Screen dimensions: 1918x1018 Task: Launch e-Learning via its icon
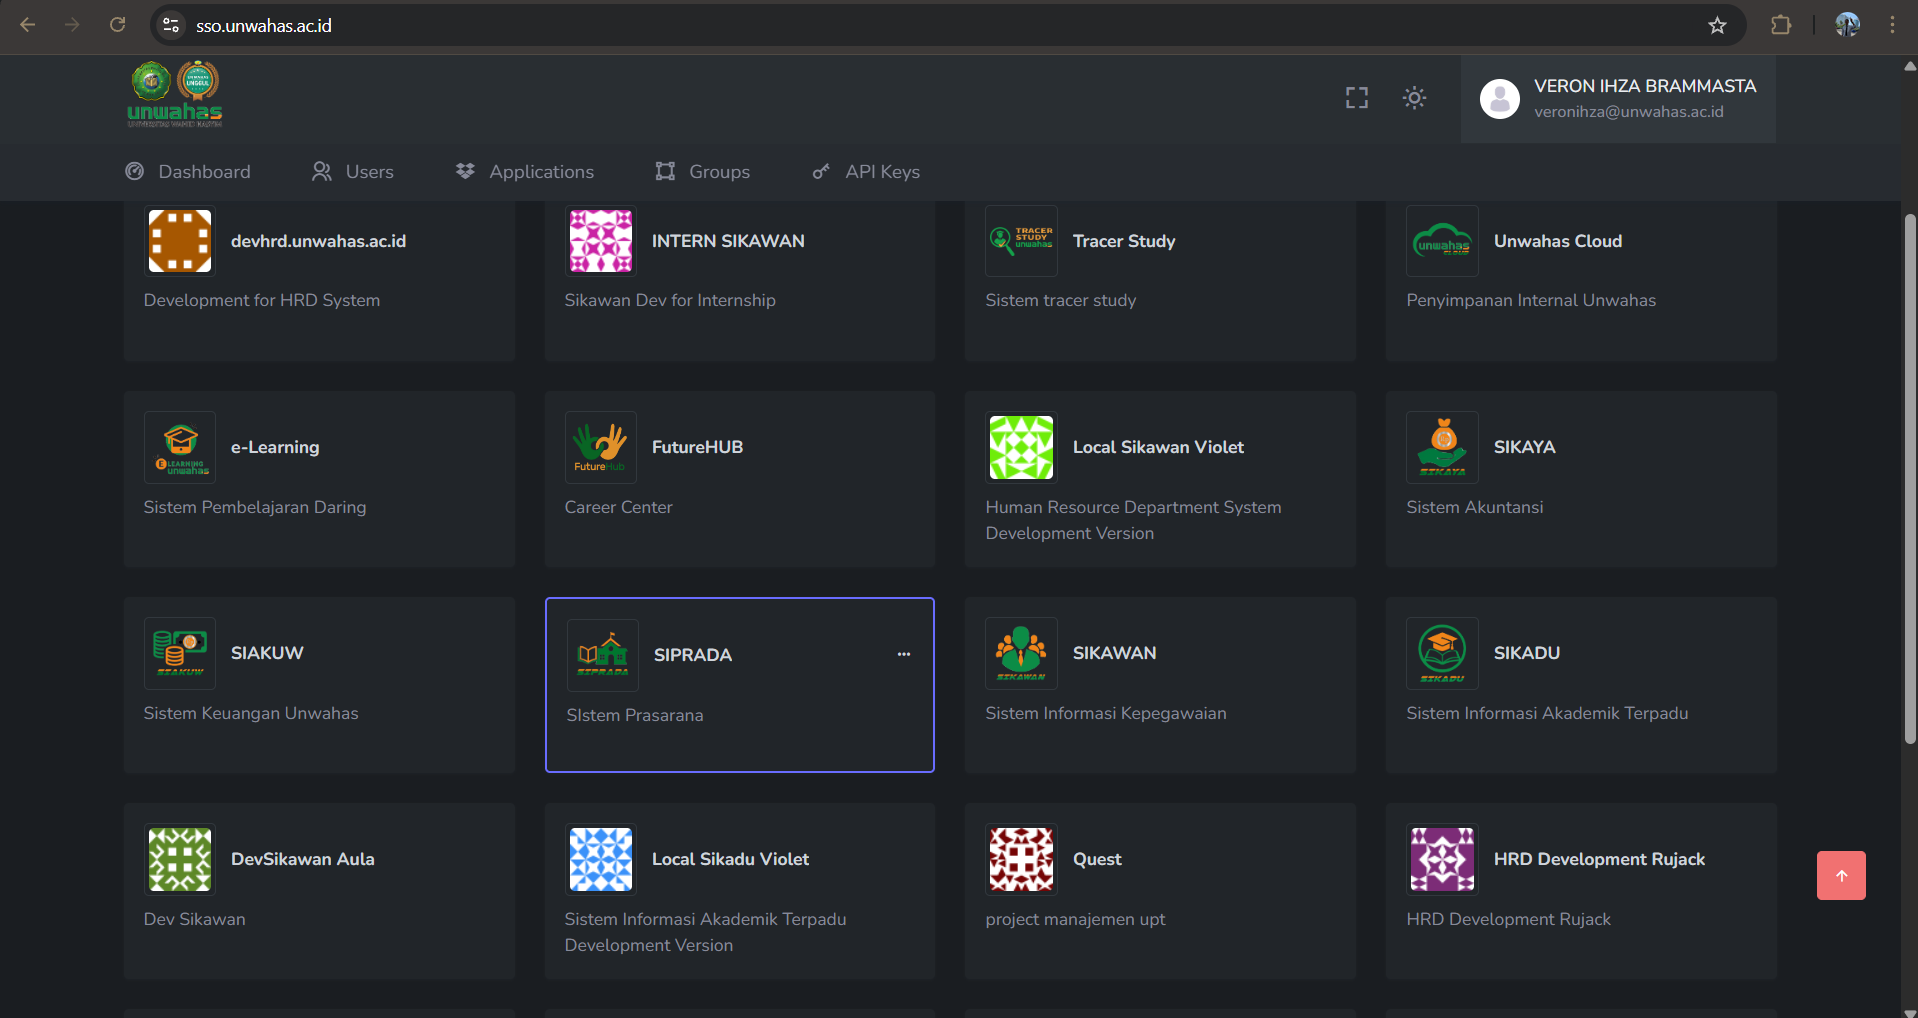pos(179,447)
